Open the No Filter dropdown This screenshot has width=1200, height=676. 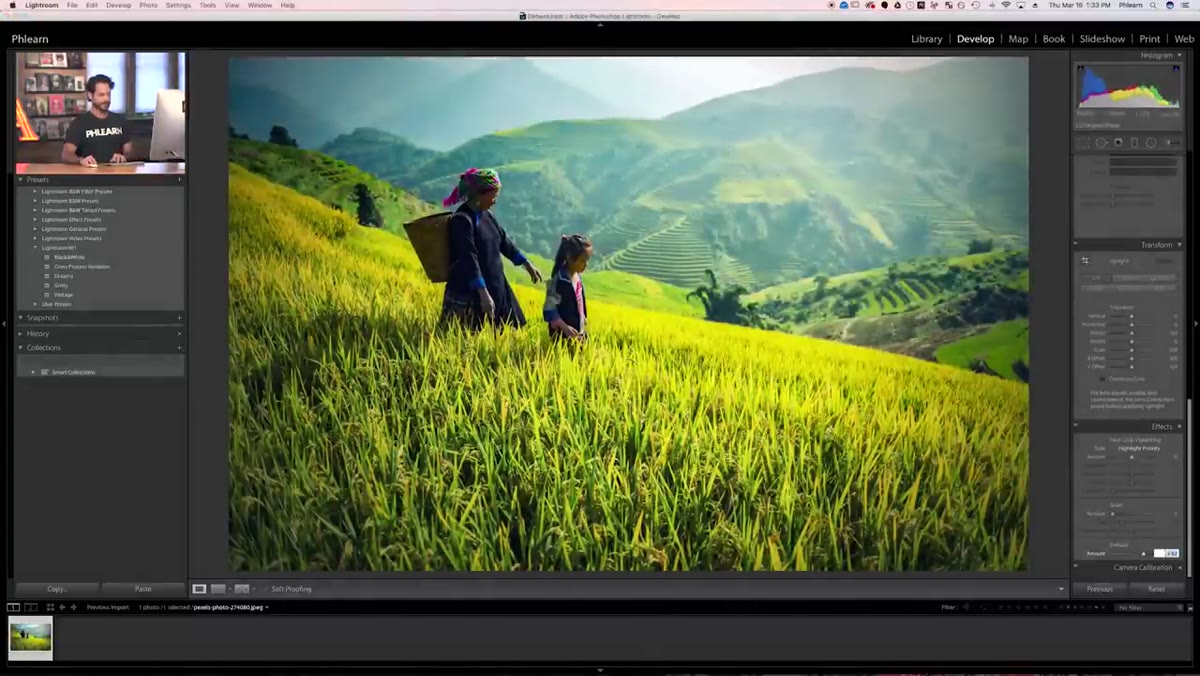(1149, 607)
